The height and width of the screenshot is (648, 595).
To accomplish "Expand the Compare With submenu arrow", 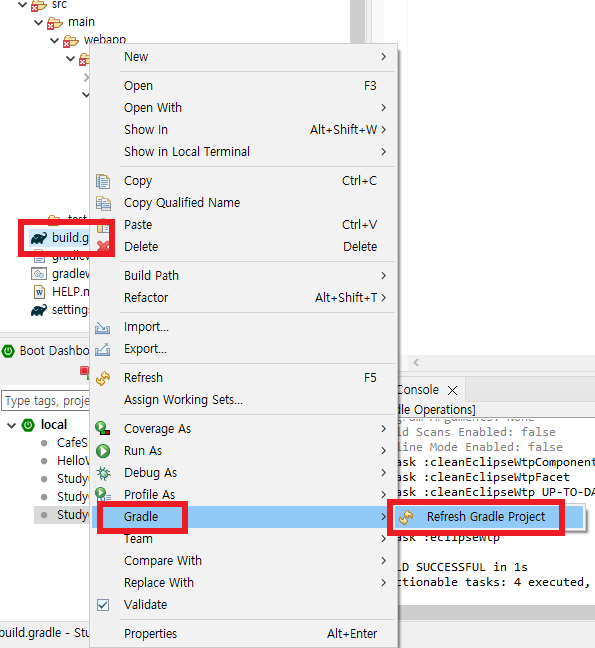I will [x=383, y=561].
